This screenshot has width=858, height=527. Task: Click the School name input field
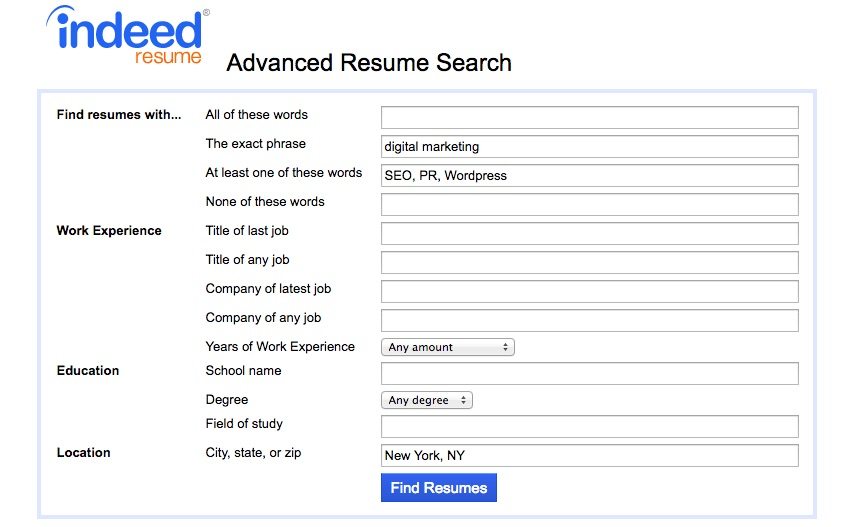coord(590,373)
